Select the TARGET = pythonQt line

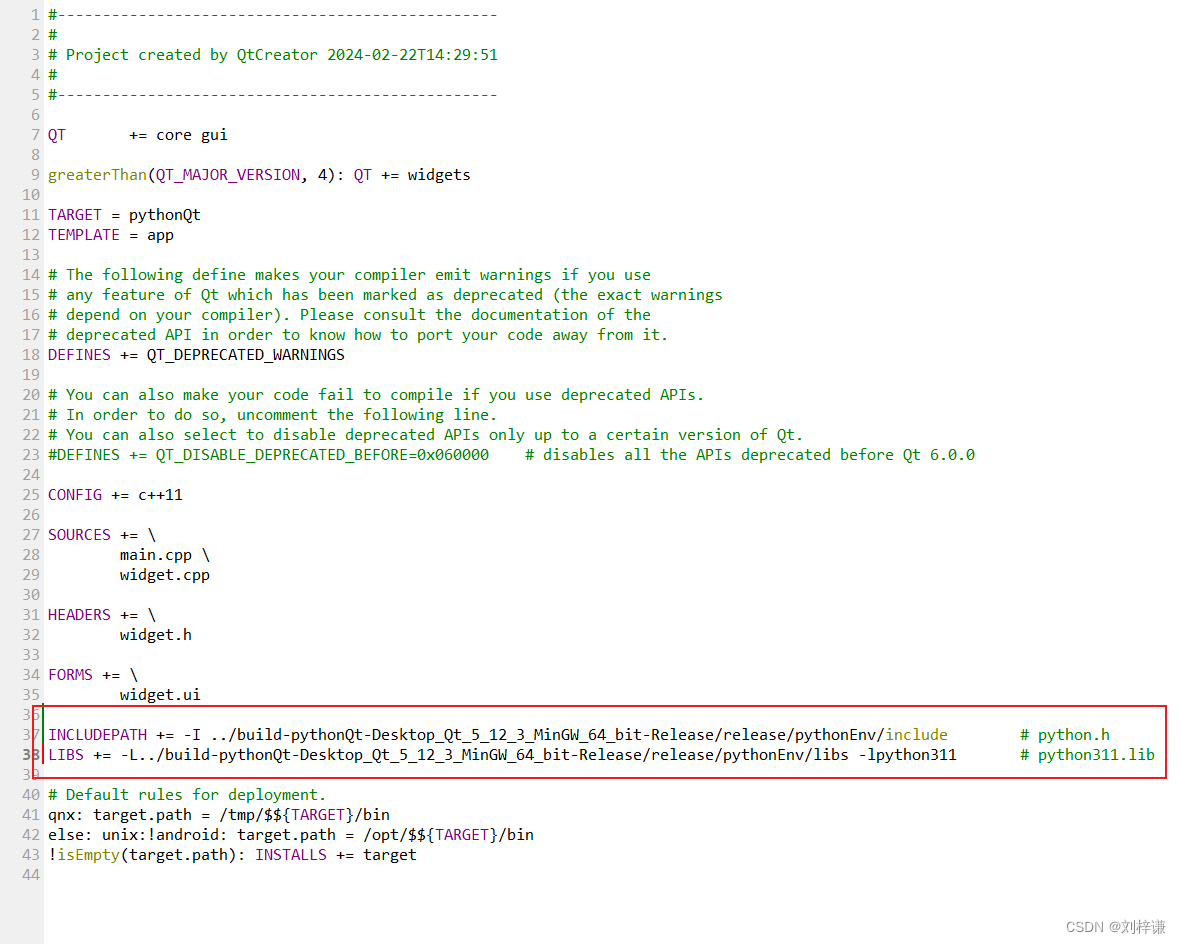124,214
